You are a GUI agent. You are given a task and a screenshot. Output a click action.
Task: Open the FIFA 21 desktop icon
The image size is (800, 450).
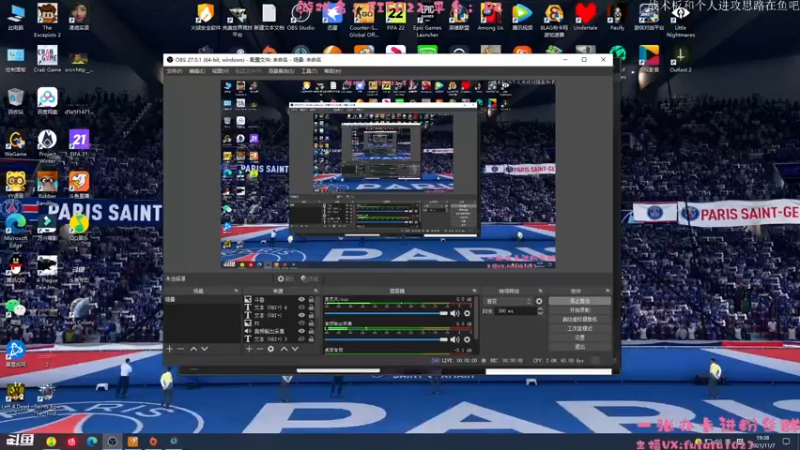[79, 143]
